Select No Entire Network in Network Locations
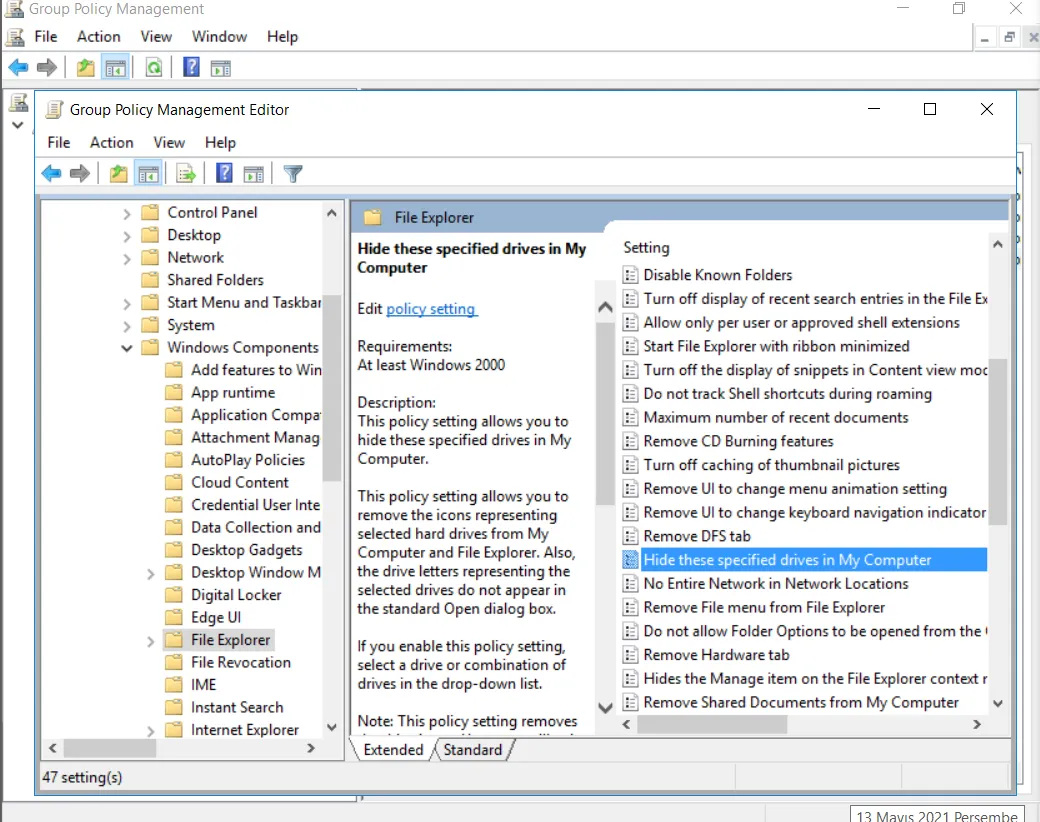This screenshot has height=822, width=1040. tap(775, 584)
